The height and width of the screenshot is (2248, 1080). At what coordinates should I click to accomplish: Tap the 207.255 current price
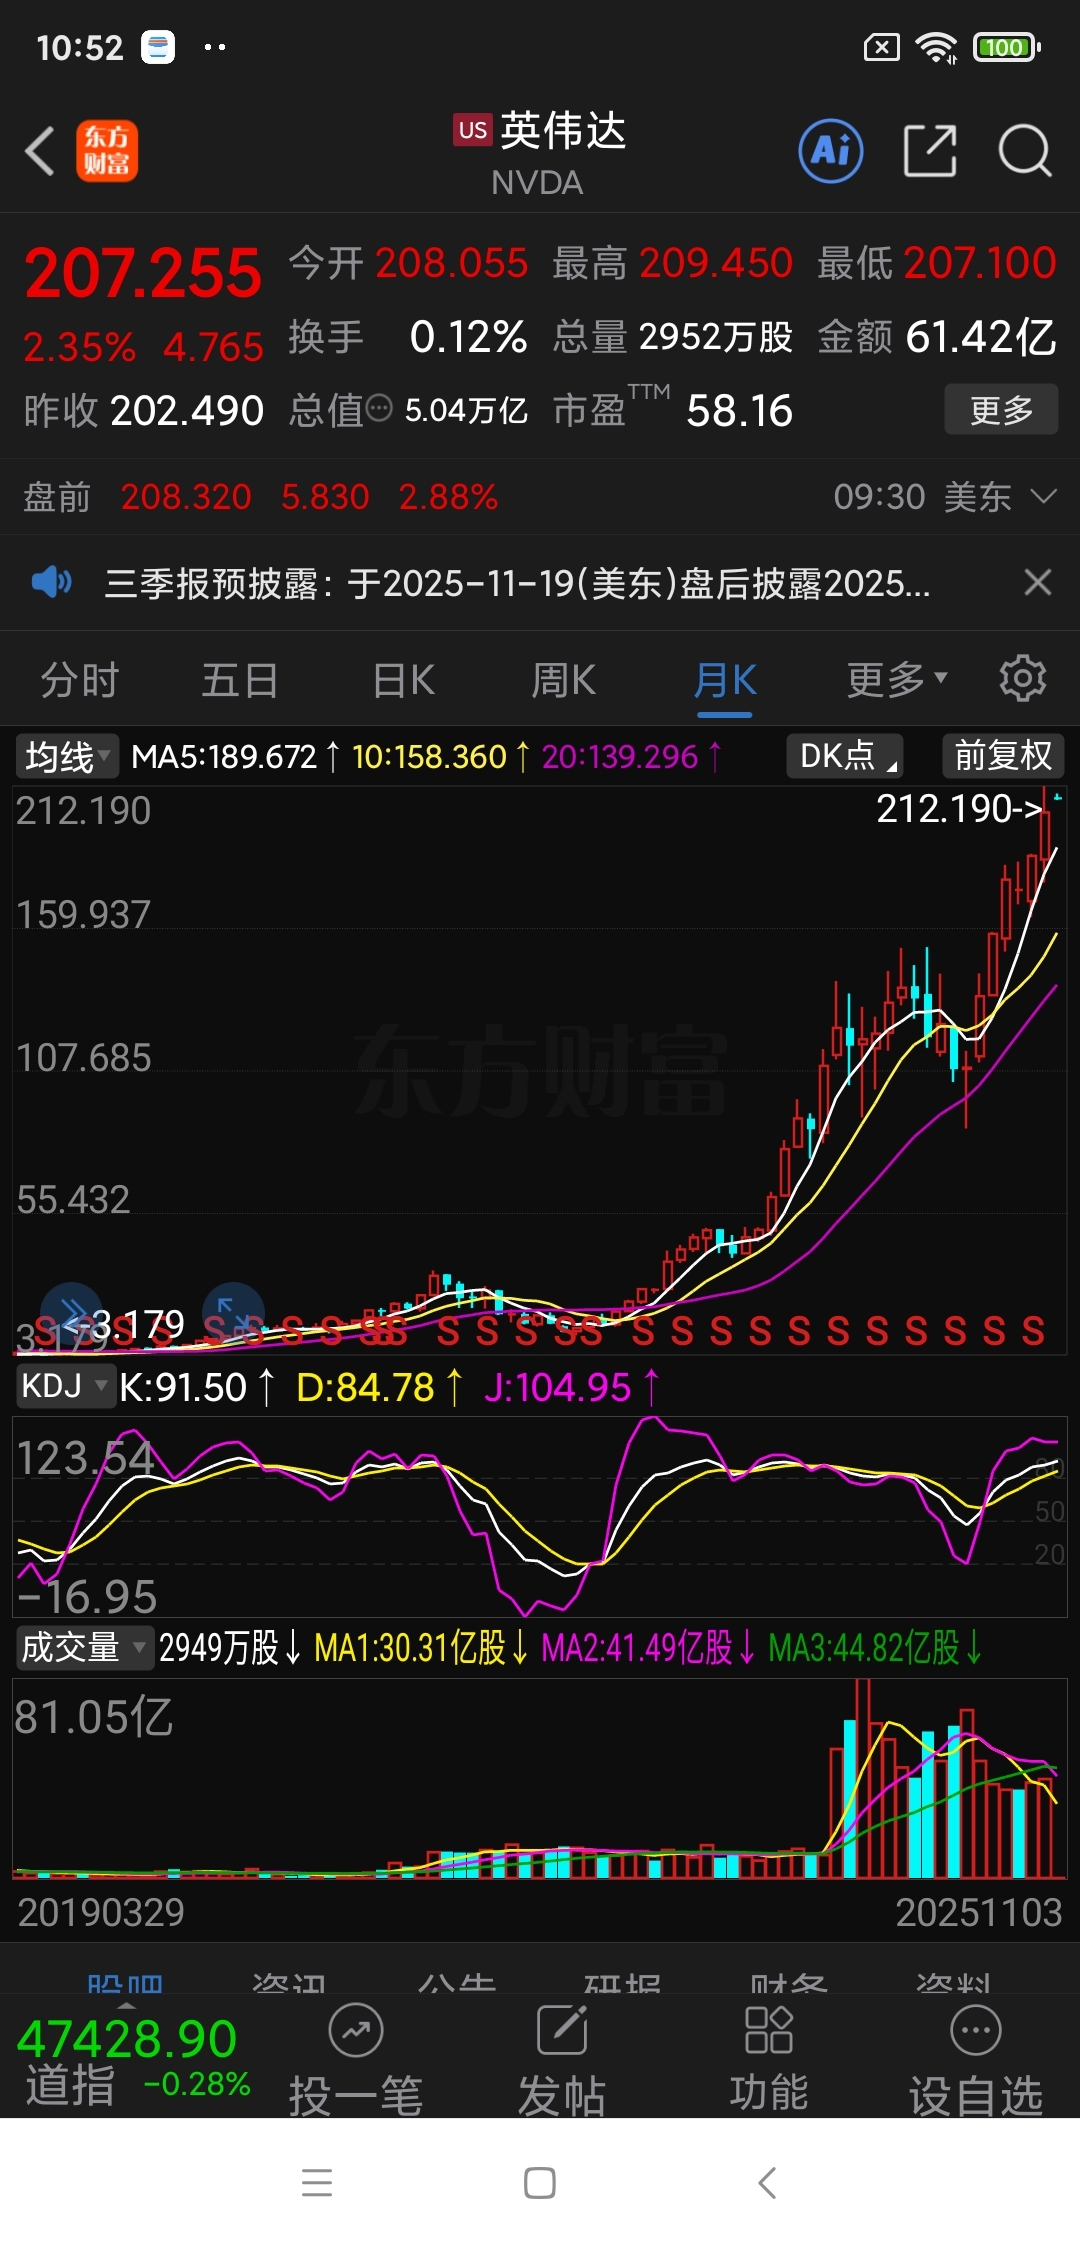point(143,272)
